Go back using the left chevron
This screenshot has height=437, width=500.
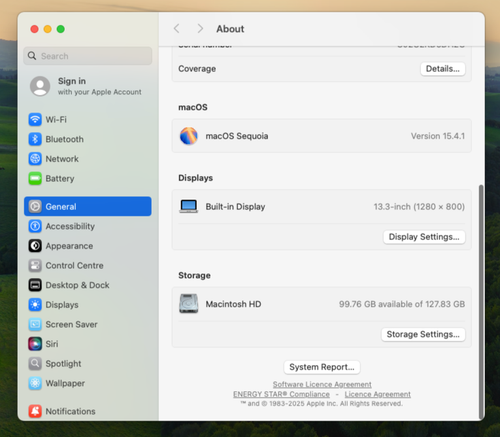[177, 29]
